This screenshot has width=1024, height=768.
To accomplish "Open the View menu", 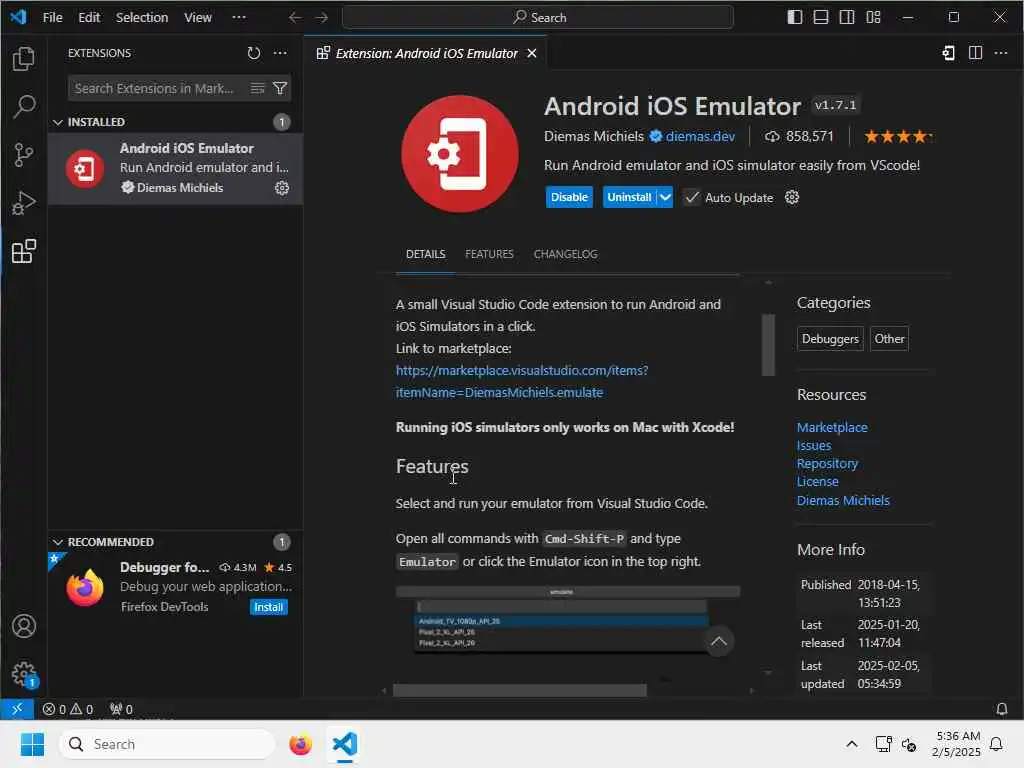I will (197, 18).
